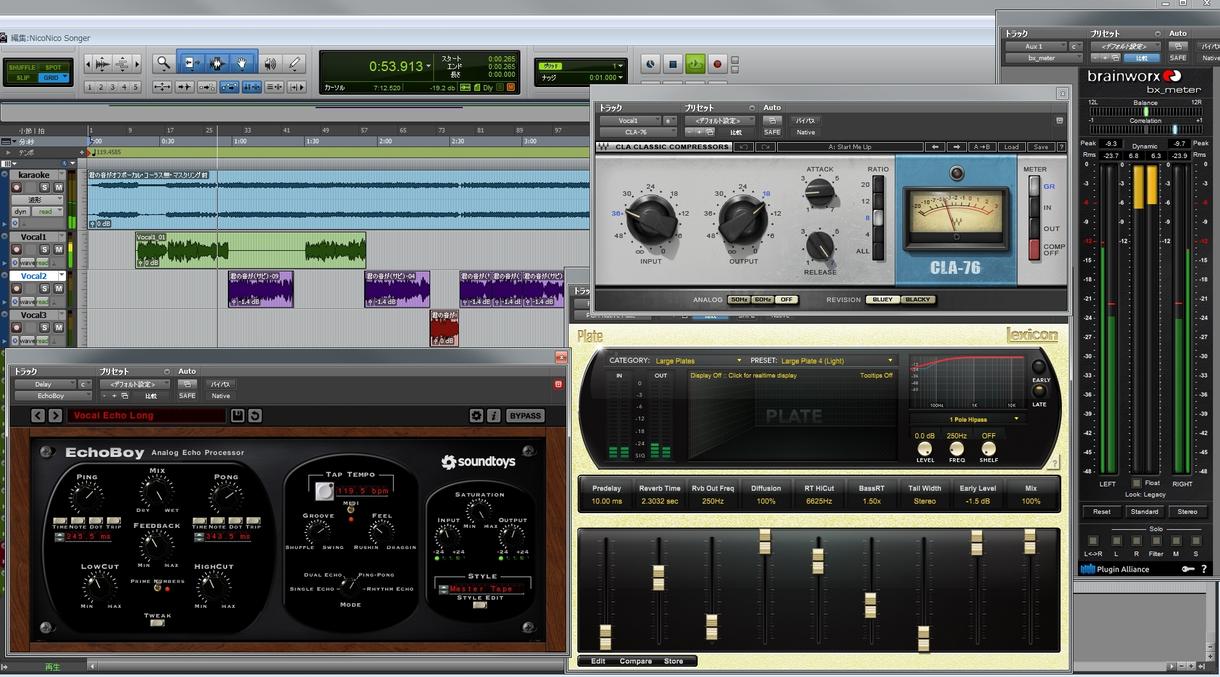The height and width of the screenshot is (677, 1220).
Task: Enable Shuffle edit mode
Action: point(21,67)
